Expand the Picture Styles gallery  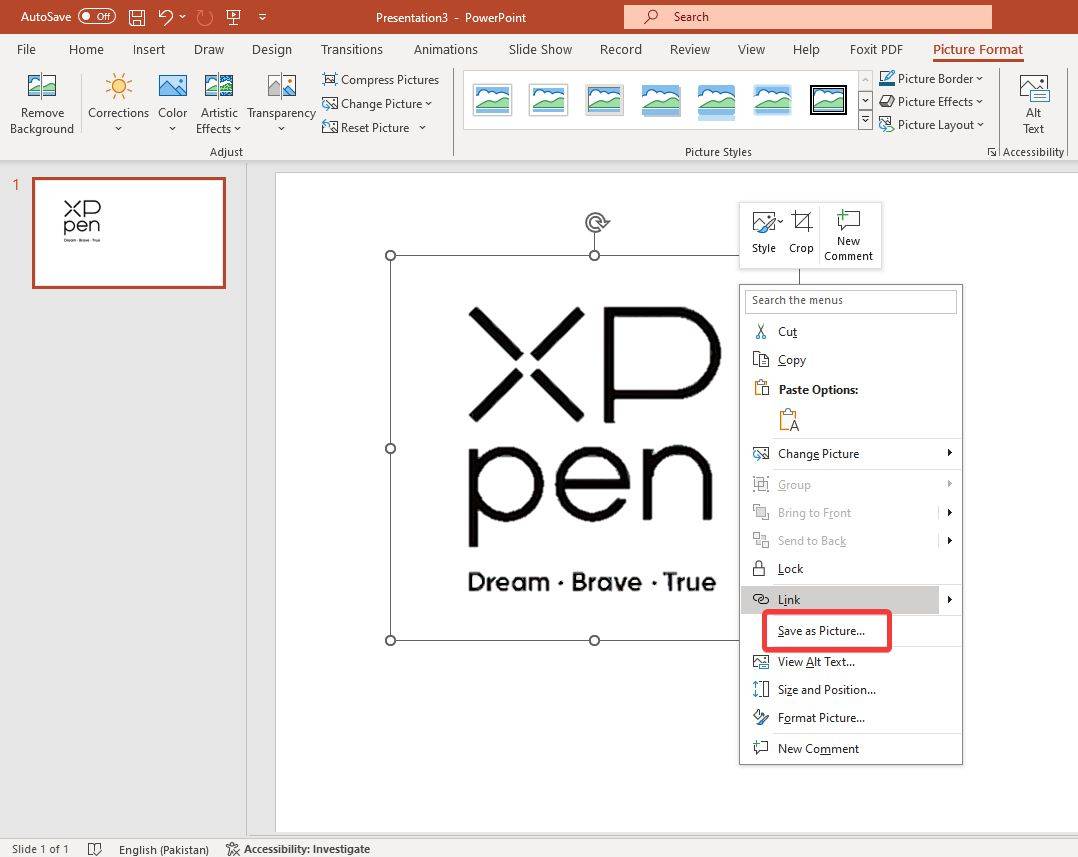[865, 122]
